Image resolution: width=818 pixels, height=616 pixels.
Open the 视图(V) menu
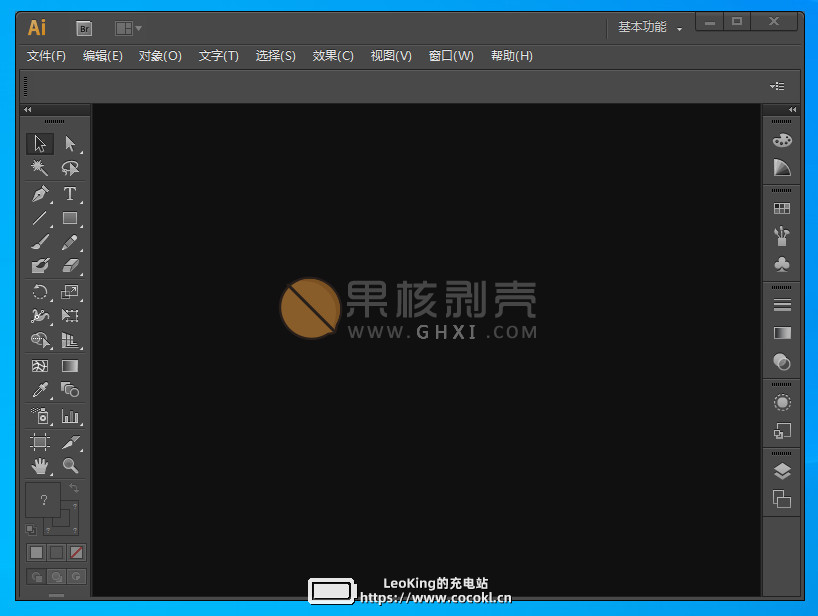tap(391, 56)
